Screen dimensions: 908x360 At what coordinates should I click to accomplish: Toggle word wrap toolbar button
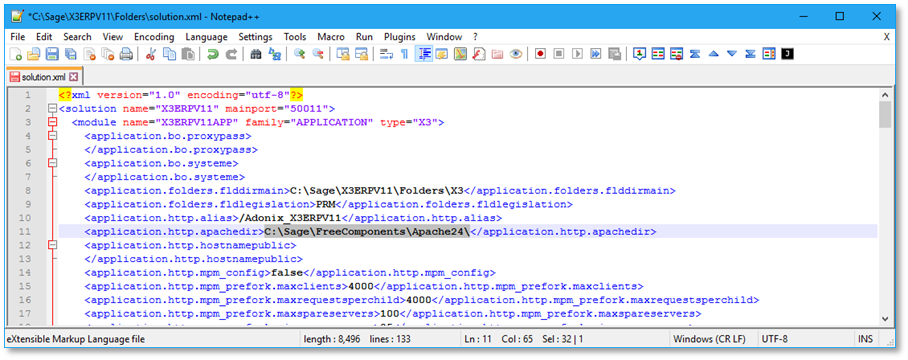386,54
